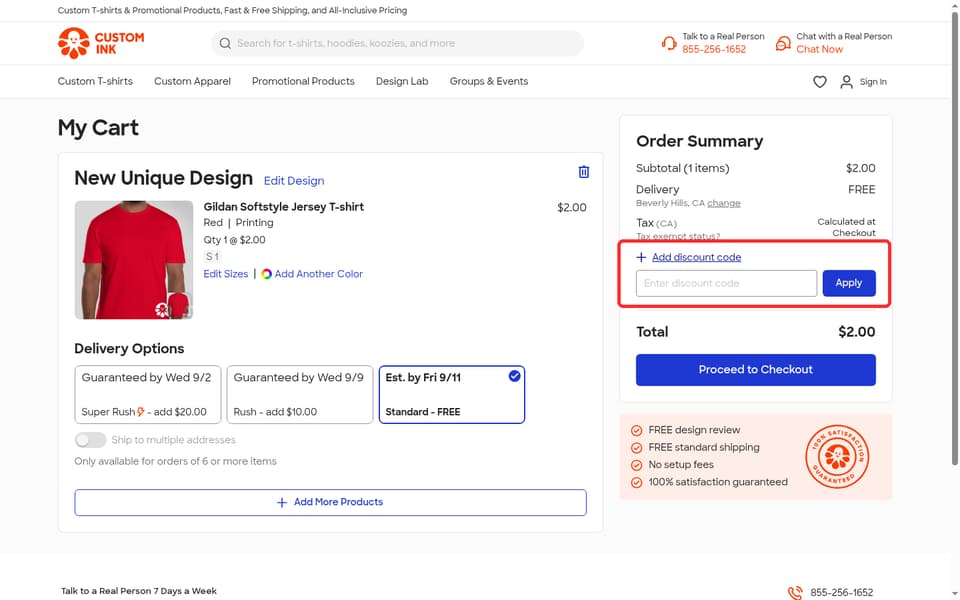Click the Apply discount button
This screenshot has height=600, width=960.
[x=849, y=283]
